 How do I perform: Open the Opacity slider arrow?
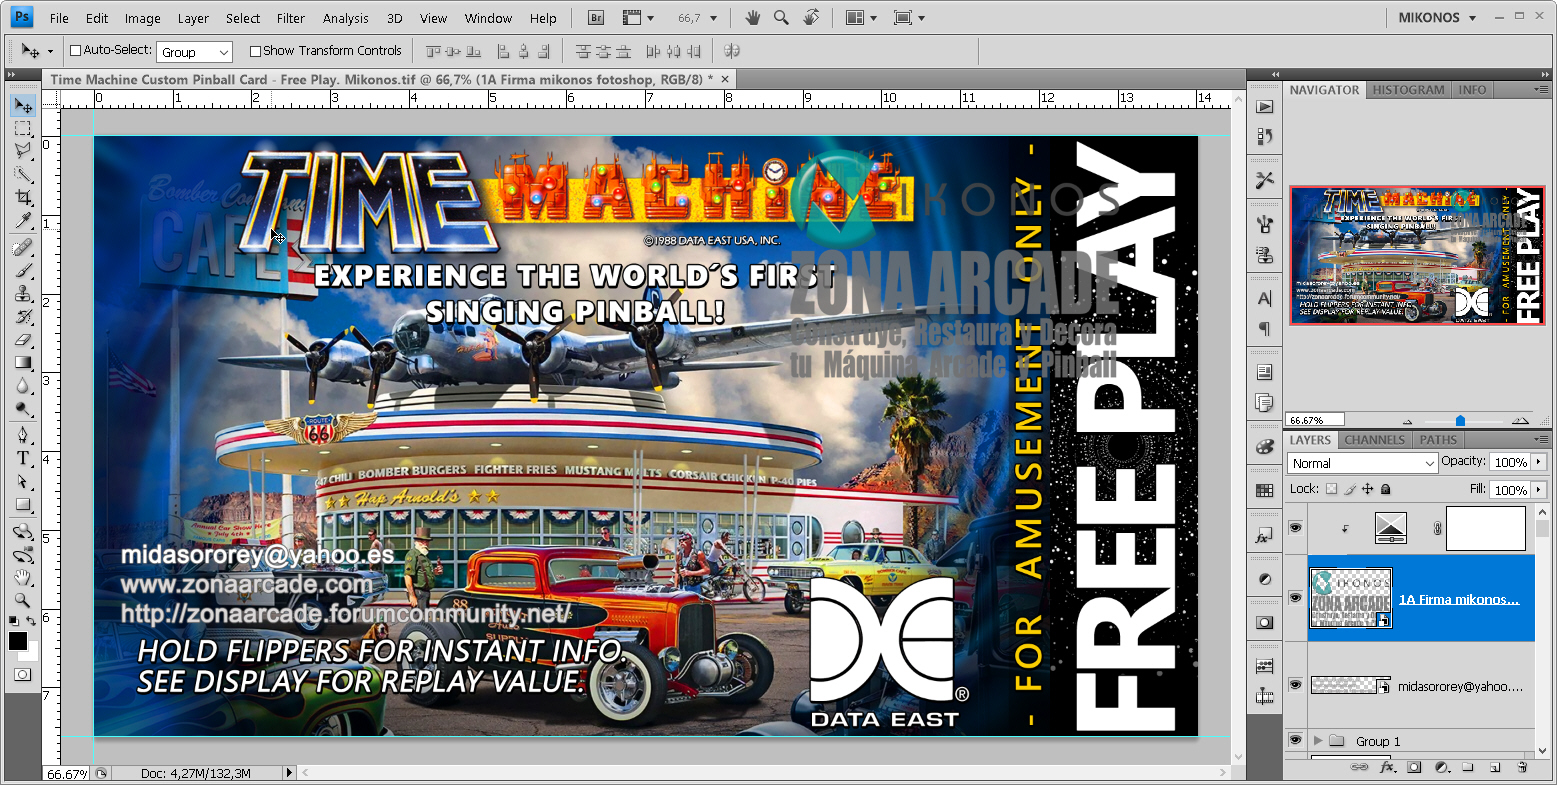1538,463
